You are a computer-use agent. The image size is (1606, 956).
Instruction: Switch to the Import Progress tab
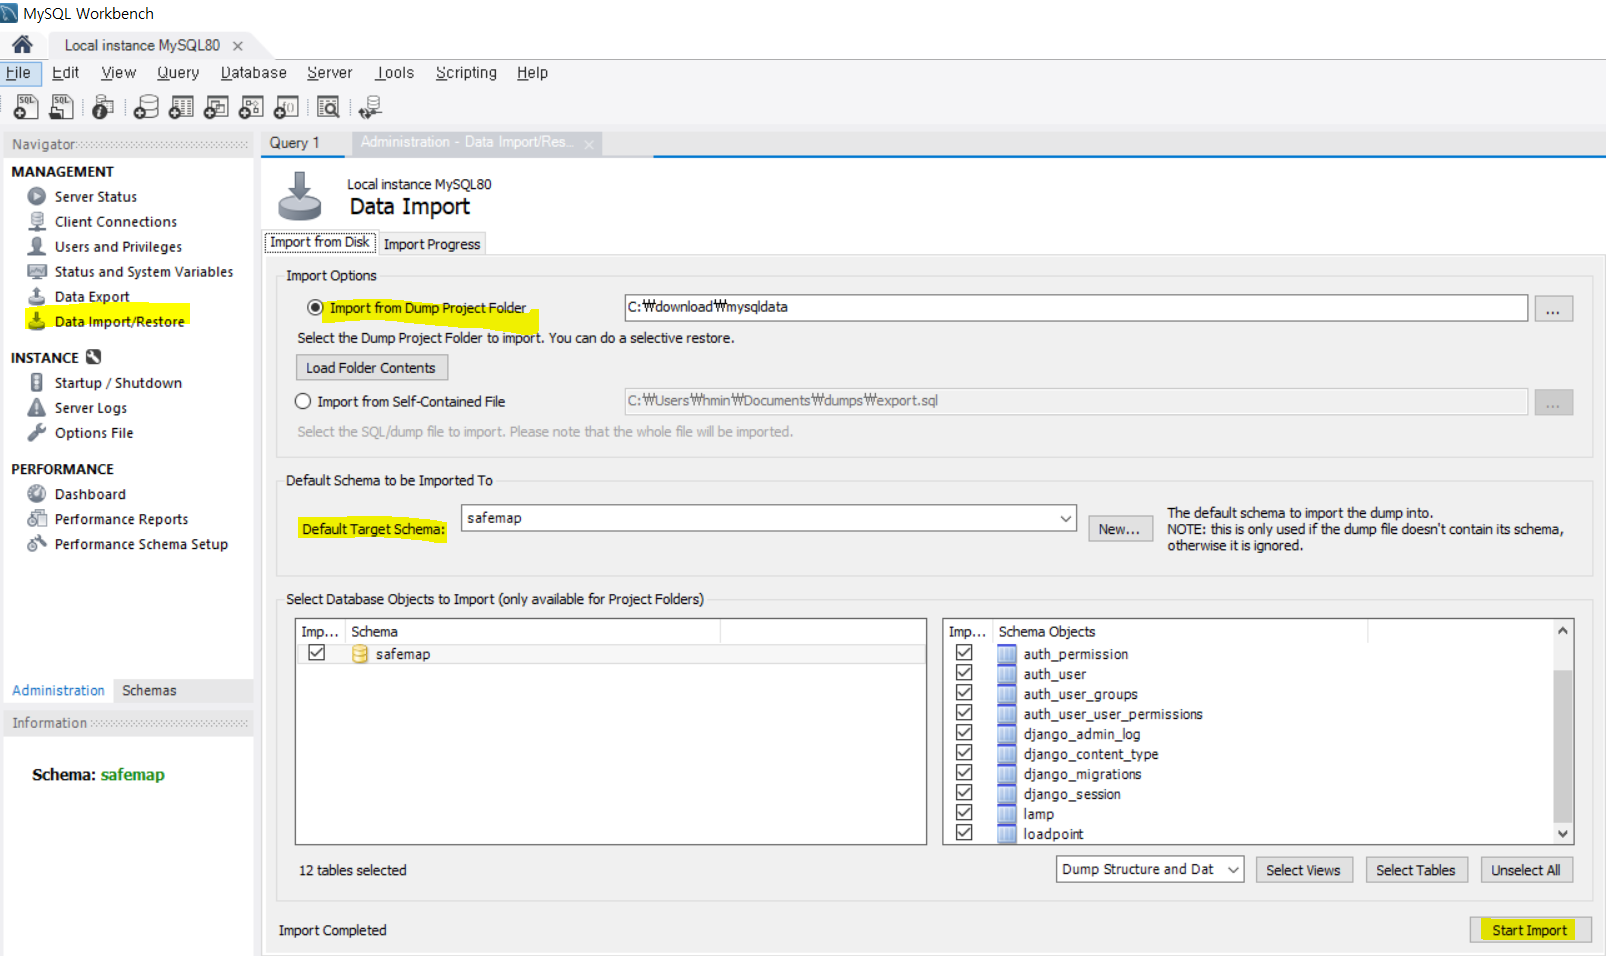click(x=432, y=243)
